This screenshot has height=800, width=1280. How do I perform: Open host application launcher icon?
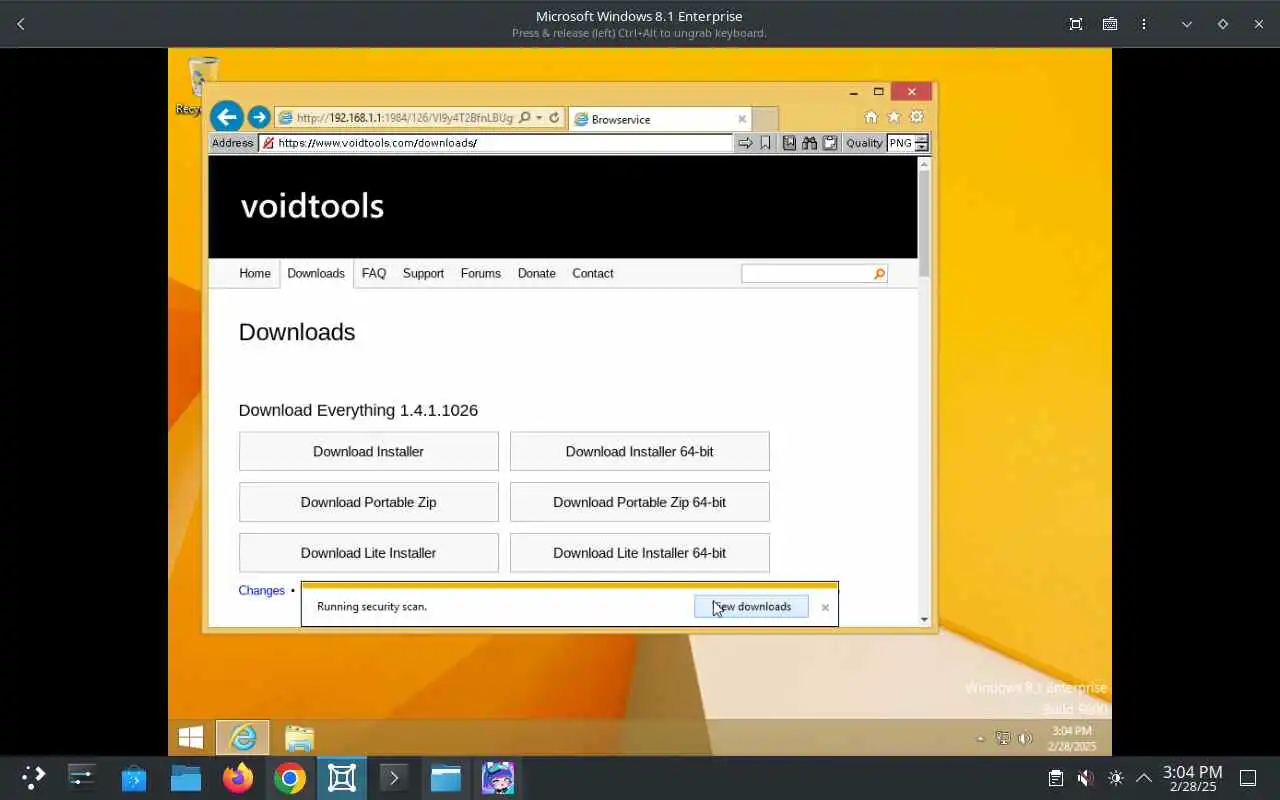[33, 778]
